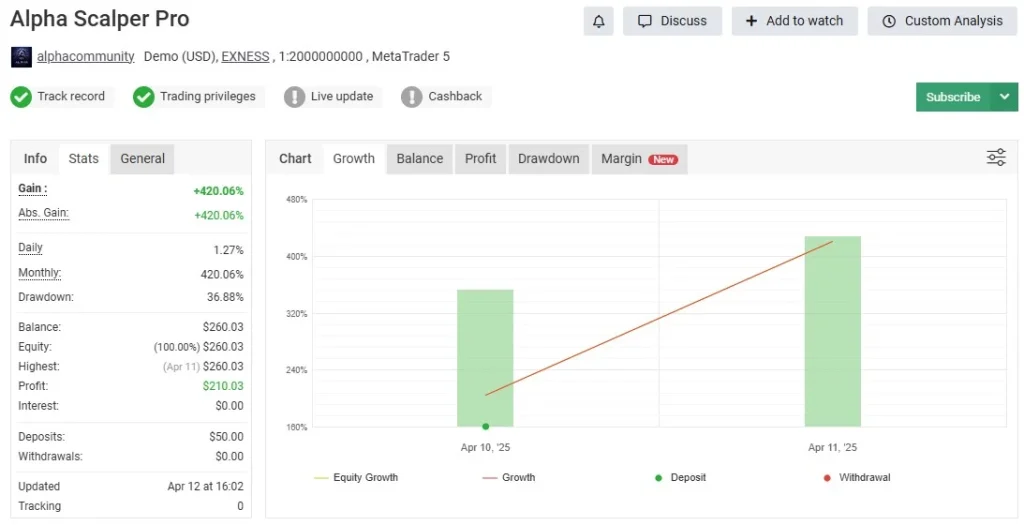Viewport: 1024px width, 525px height.
Task: Switch to the Balance chart tab
Action: tap(420, 159)
